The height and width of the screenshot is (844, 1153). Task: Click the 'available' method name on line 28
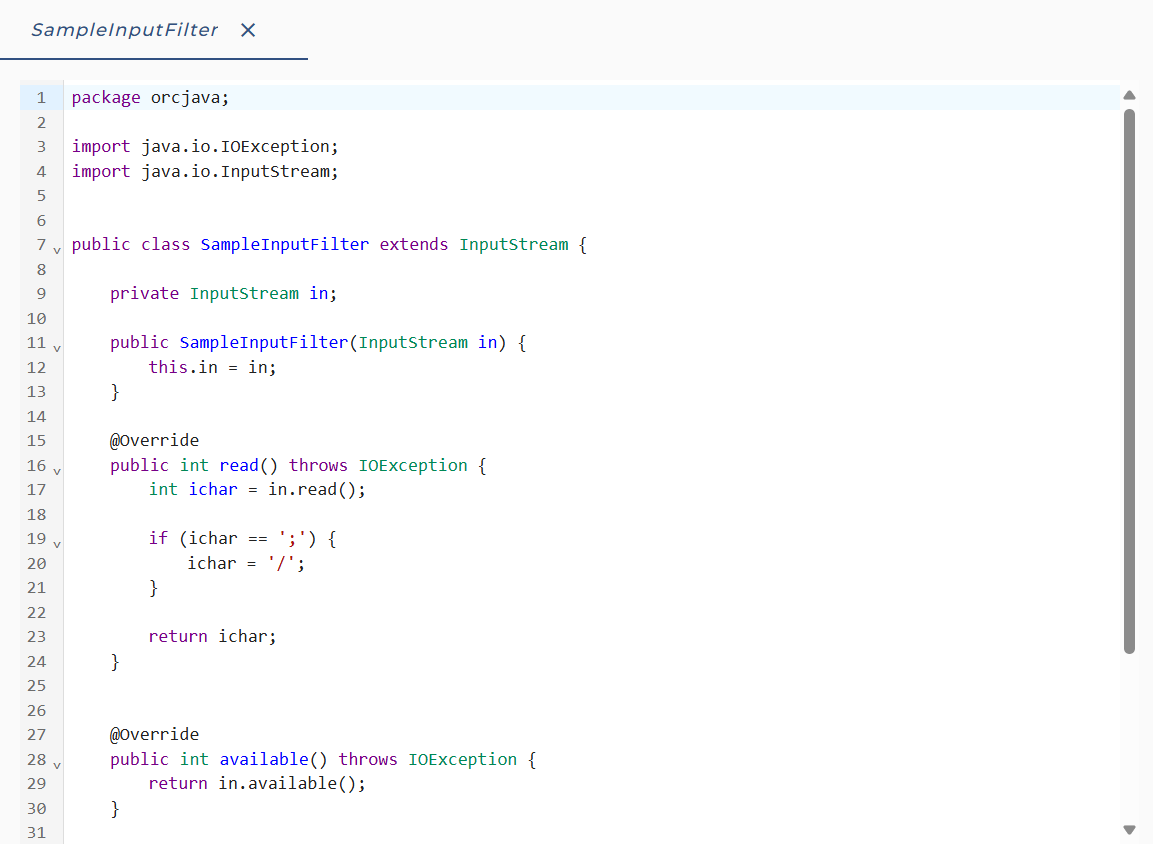pyautogui.click(x=264, y=759)
